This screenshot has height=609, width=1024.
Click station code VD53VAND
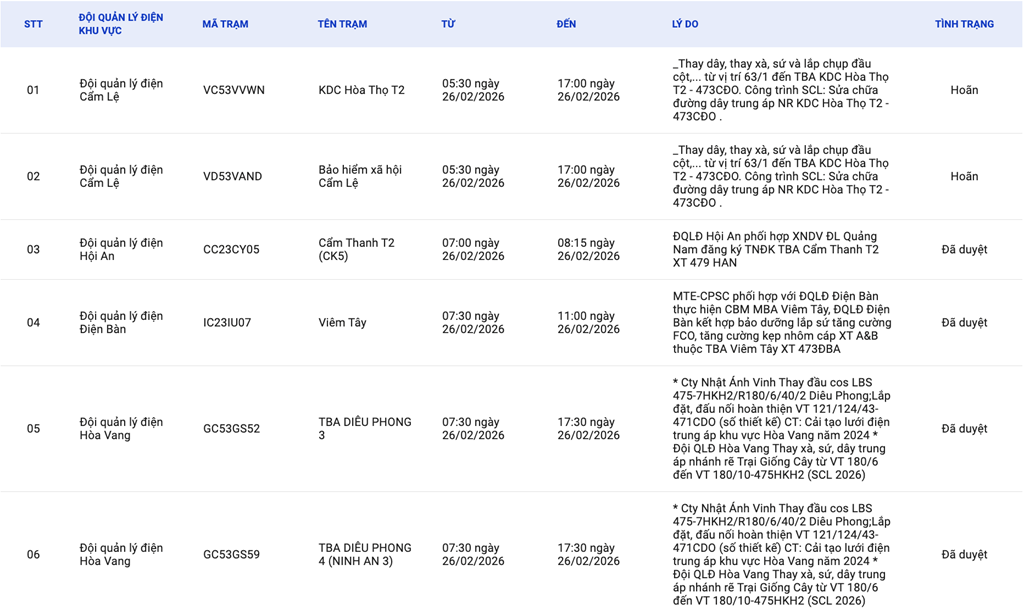click(232, 176)
